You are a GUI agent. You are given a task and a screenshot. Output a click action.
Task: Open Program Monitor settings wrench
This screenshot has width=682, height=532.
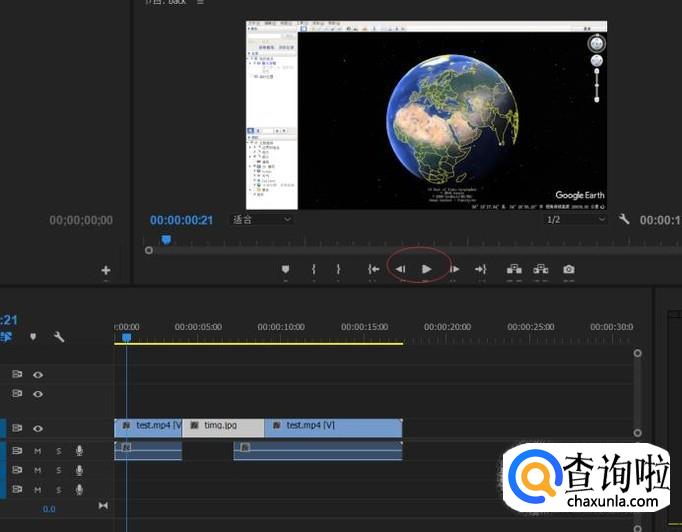click(x=625, y=219)
